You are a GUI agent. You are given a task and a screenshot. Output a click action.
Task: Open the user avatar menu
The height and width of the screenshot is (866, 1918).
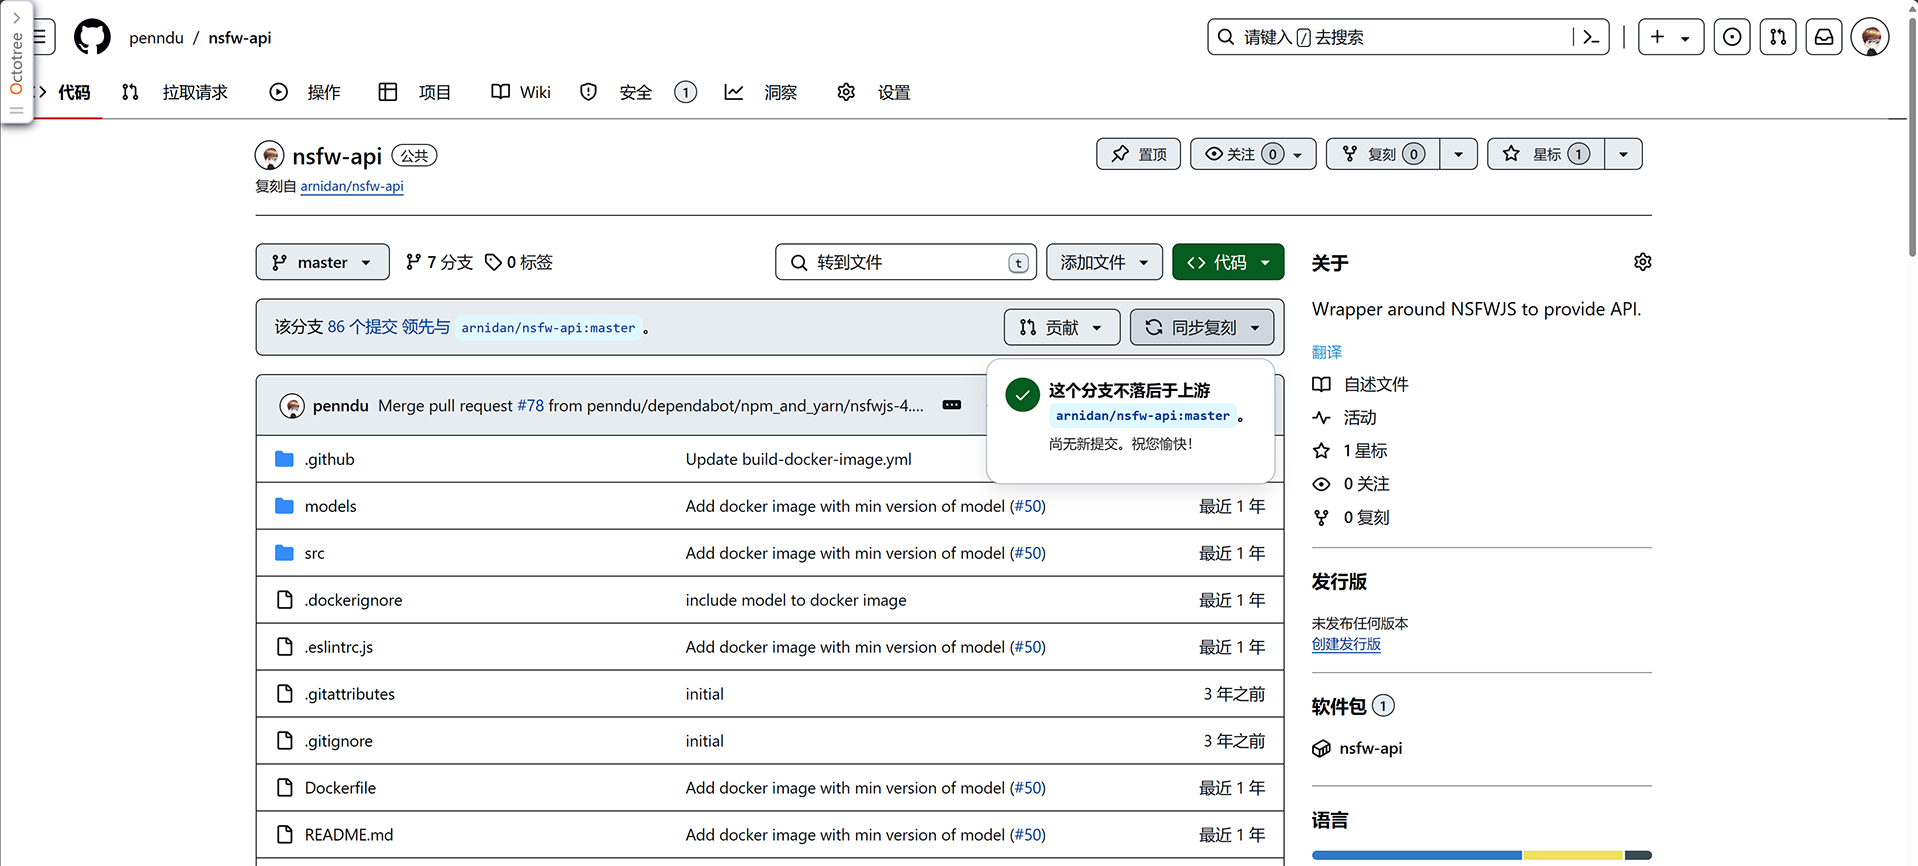click(x=1870, y=37)
